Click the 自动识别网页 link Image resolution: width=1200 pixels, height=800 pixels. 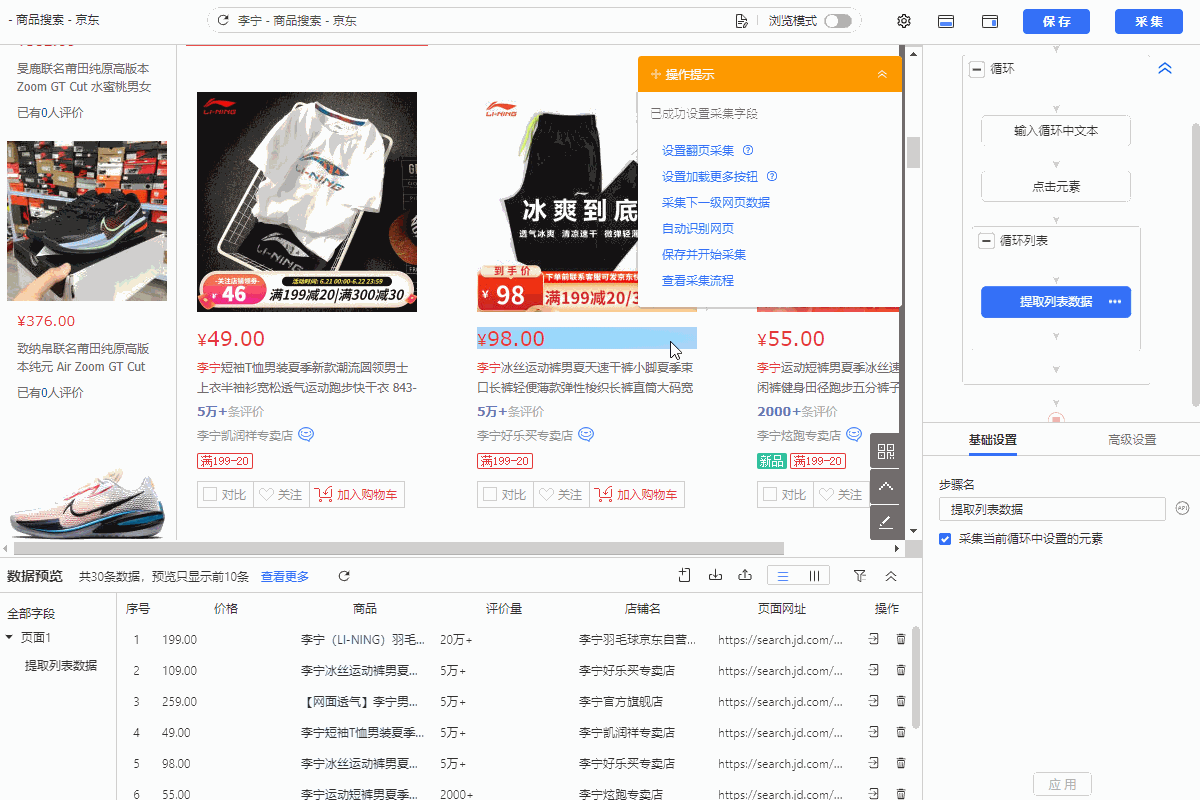(698, 229)
